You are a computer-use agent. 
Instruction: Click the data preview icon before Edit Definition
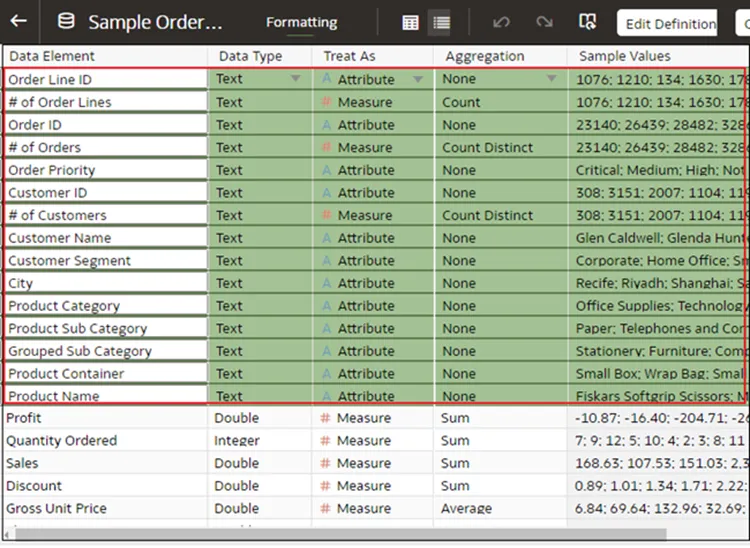coord(588,22)
